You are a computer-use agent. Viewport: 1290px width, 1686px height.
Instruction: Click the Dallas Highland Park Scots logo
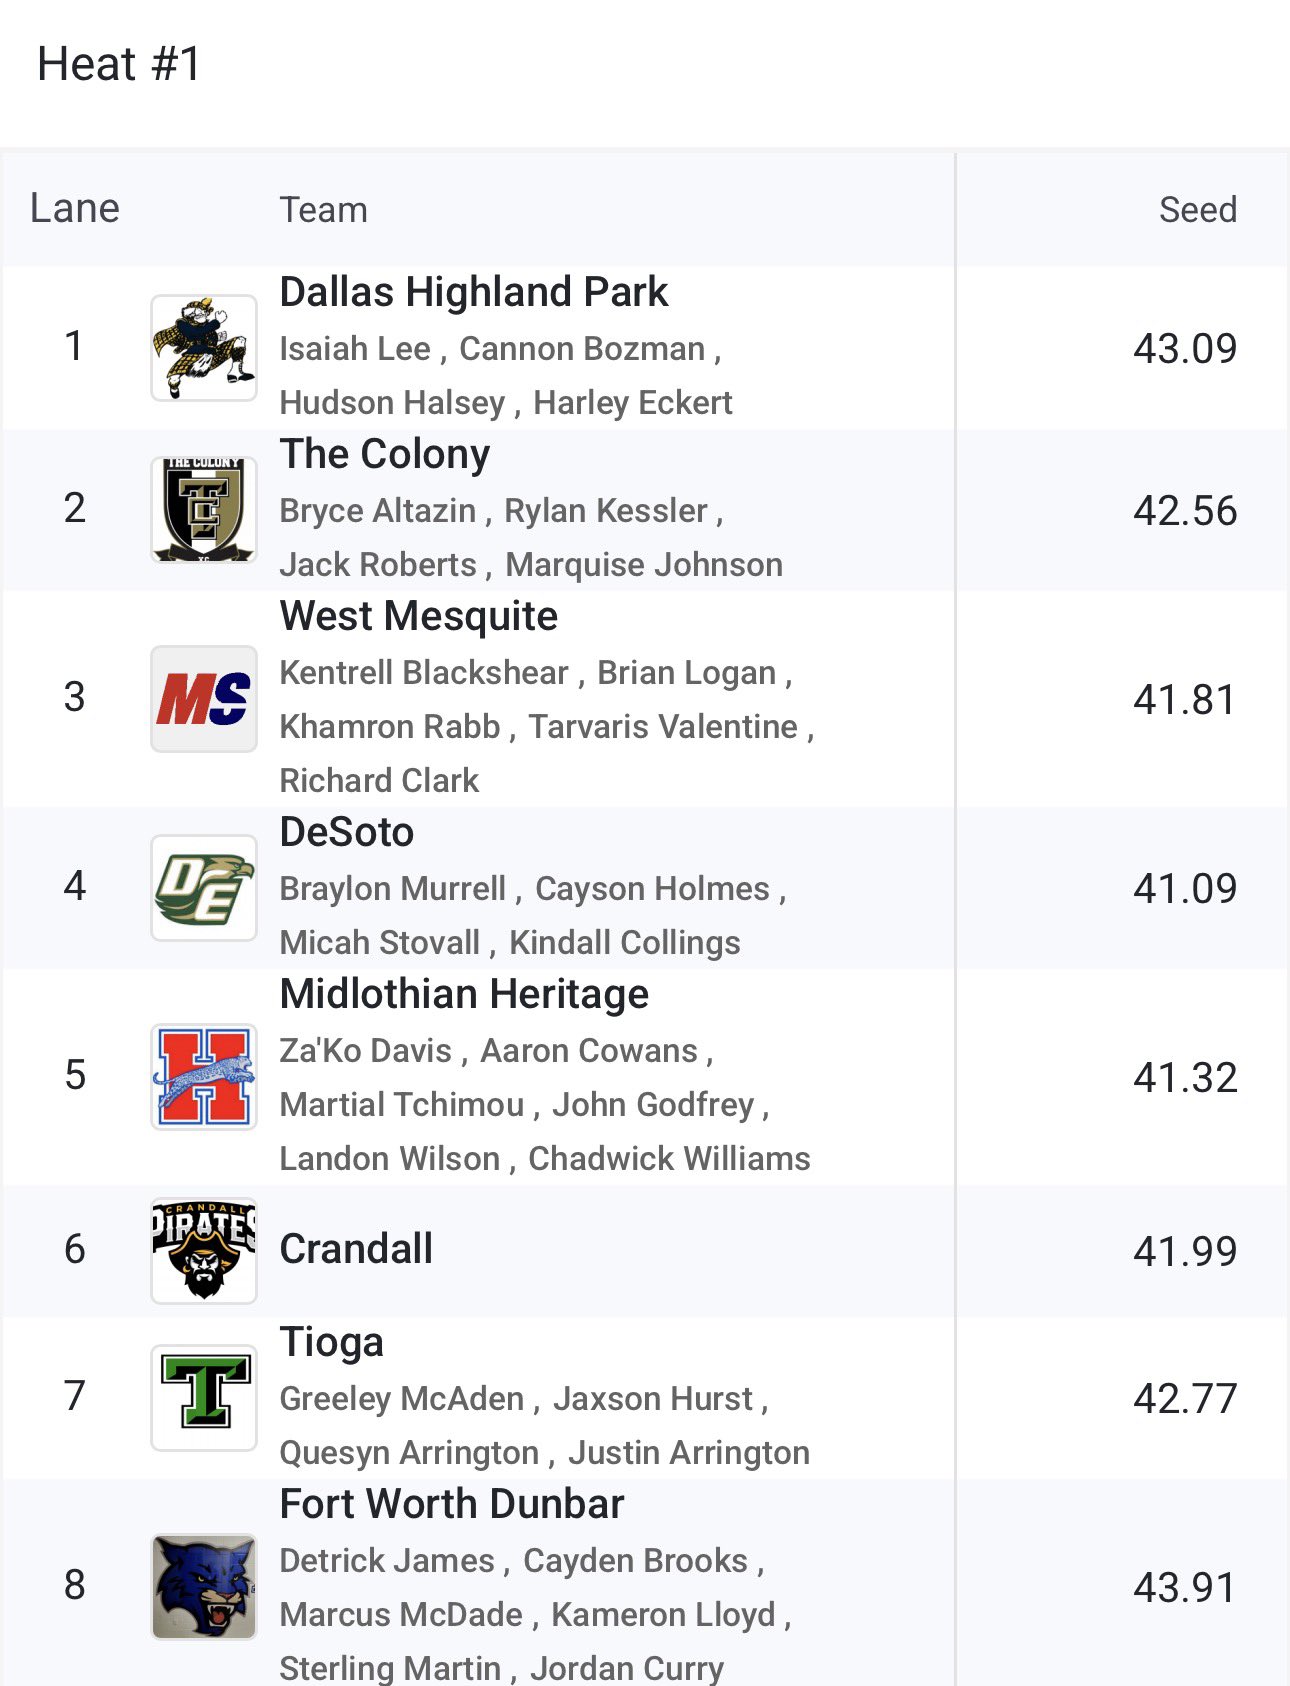[x=204, y=348]
